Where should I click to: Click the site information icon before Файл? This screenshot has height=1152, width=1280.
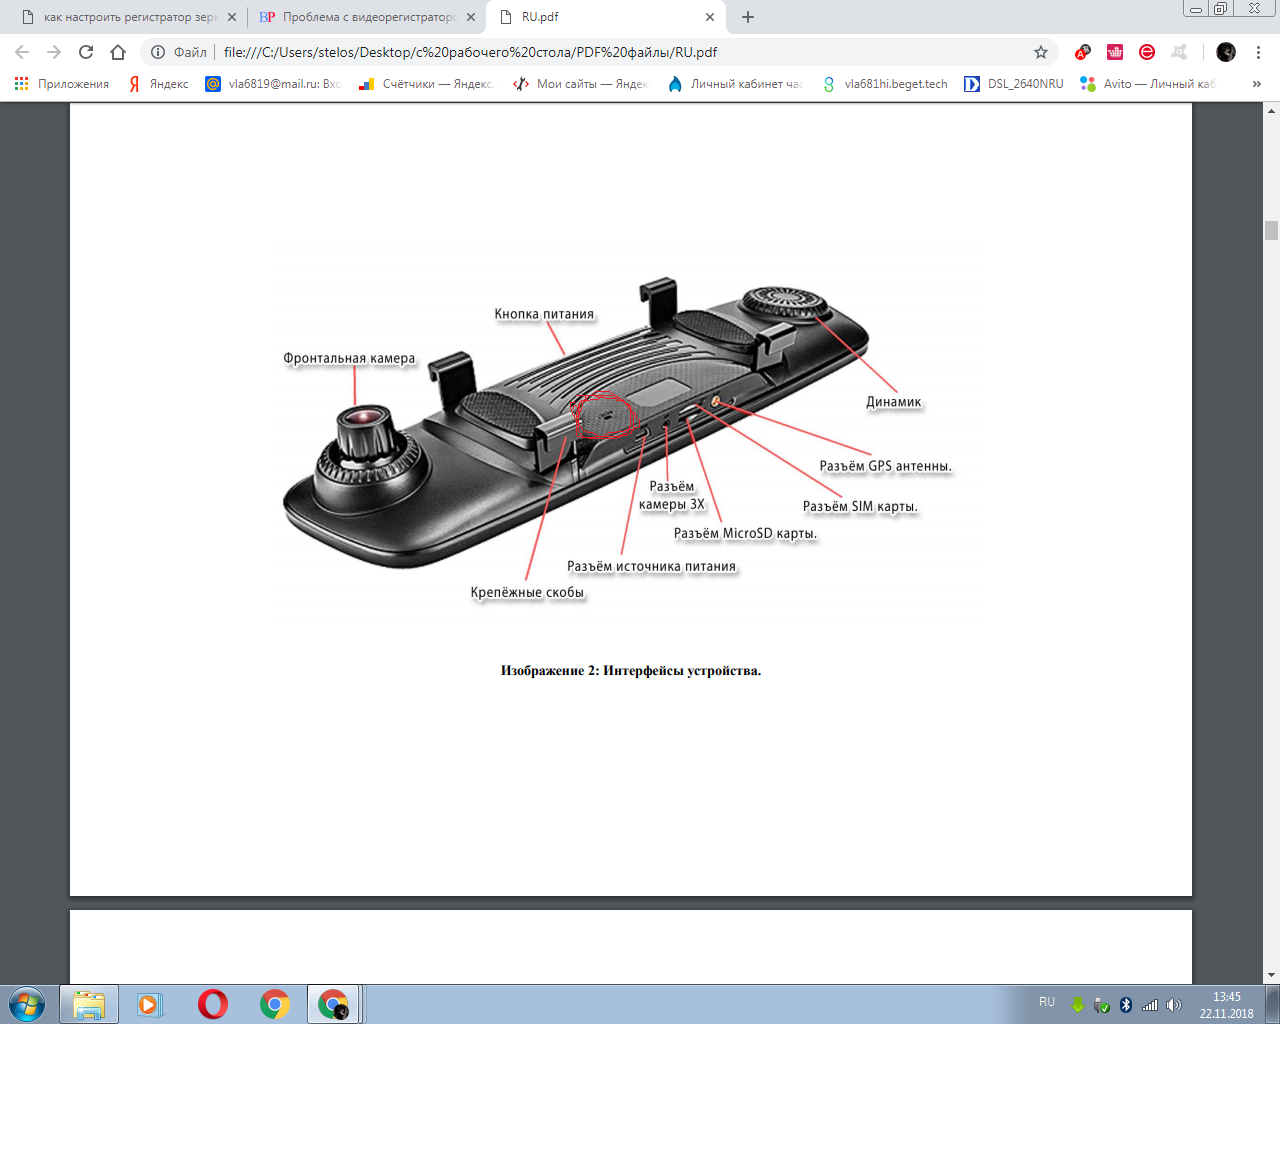click(158, 52)
